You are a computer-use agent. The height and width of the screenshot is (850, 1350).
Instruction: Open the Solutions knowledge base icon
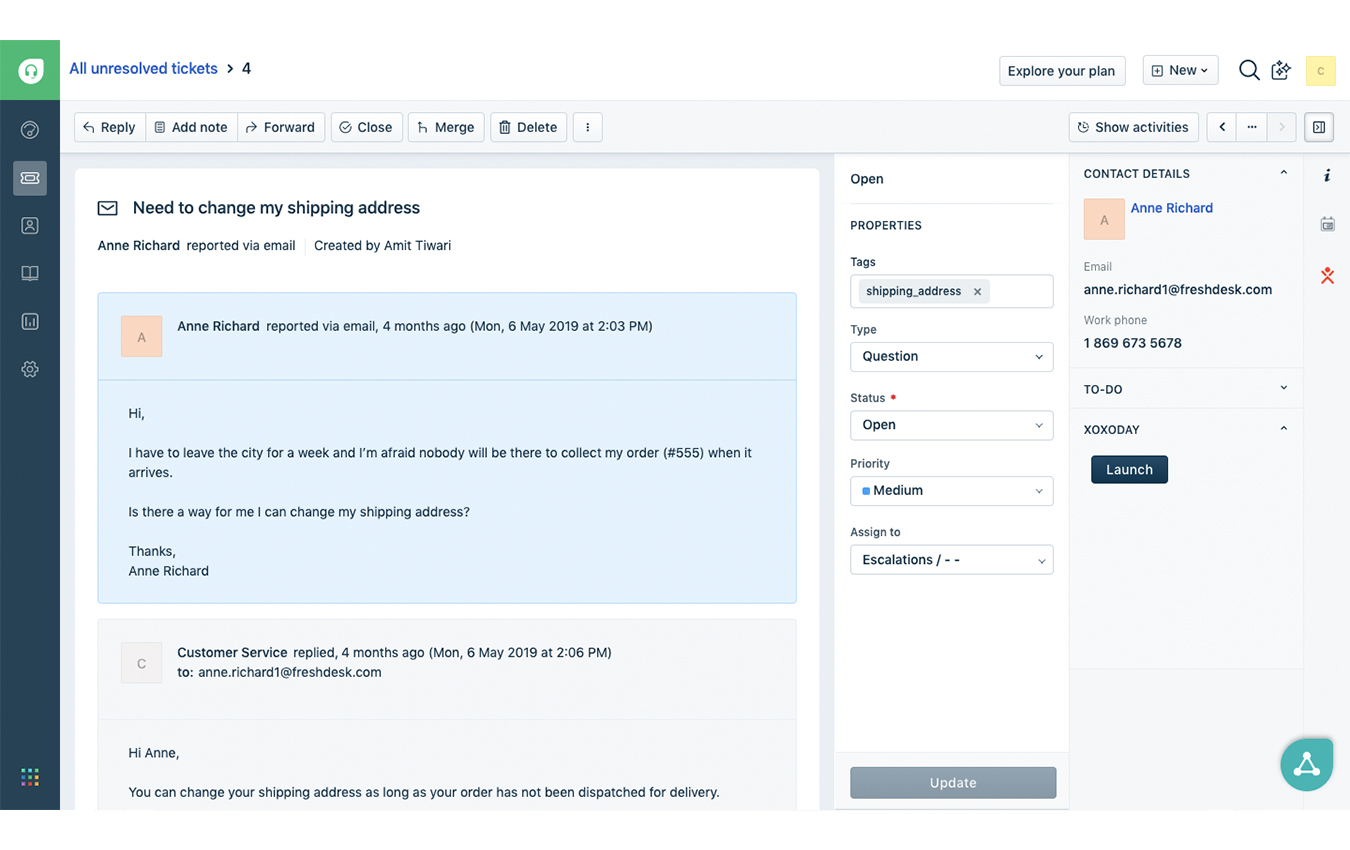pyautogui.click(x=30, y=273)
